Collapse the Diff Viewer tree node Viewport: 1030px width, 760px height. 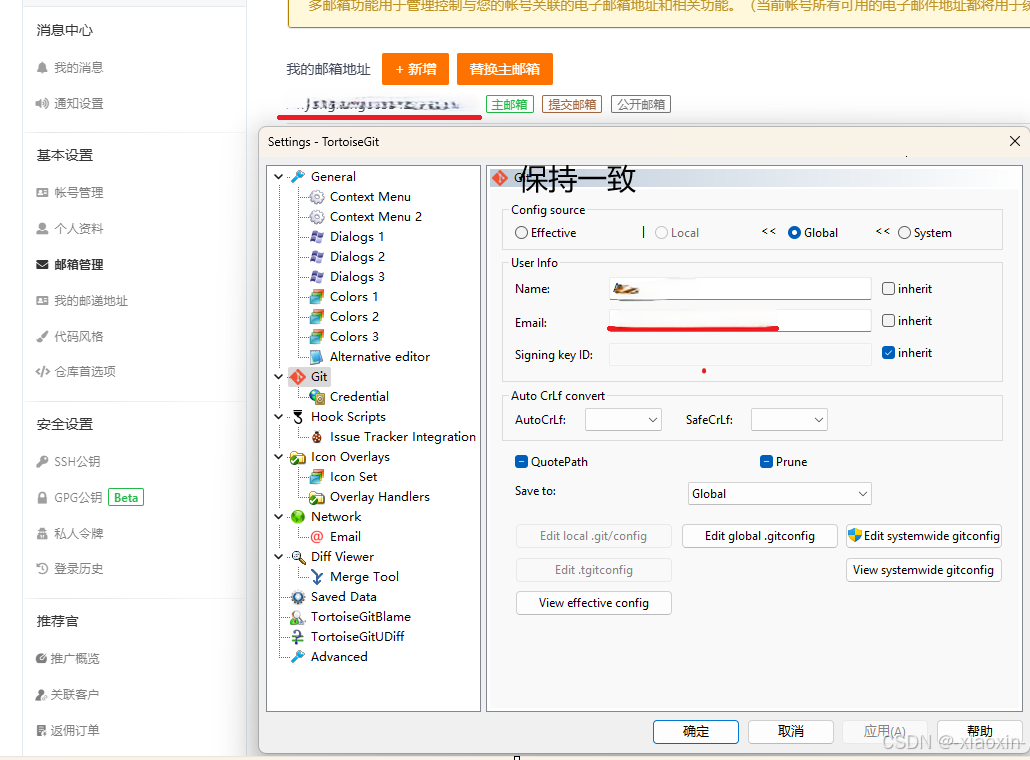tap(279, 557)
